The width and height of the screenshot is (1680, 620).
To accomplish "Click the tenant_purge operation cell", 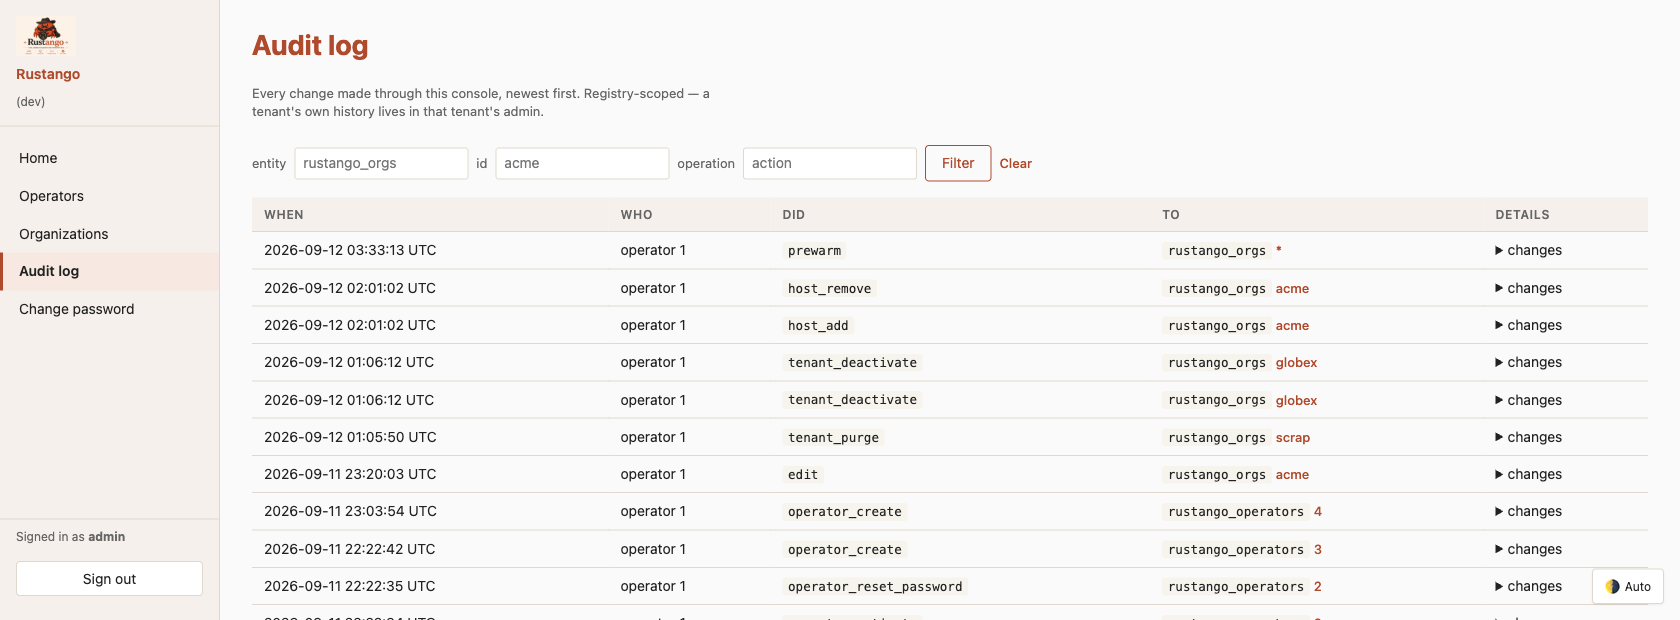I will tap(833, 437).
